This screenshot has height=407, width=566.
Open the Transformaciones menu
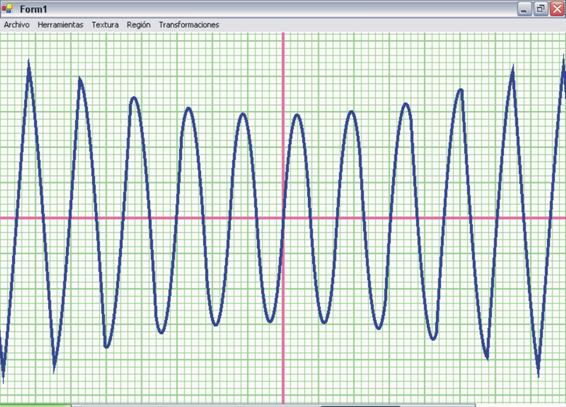click(189, 25)
